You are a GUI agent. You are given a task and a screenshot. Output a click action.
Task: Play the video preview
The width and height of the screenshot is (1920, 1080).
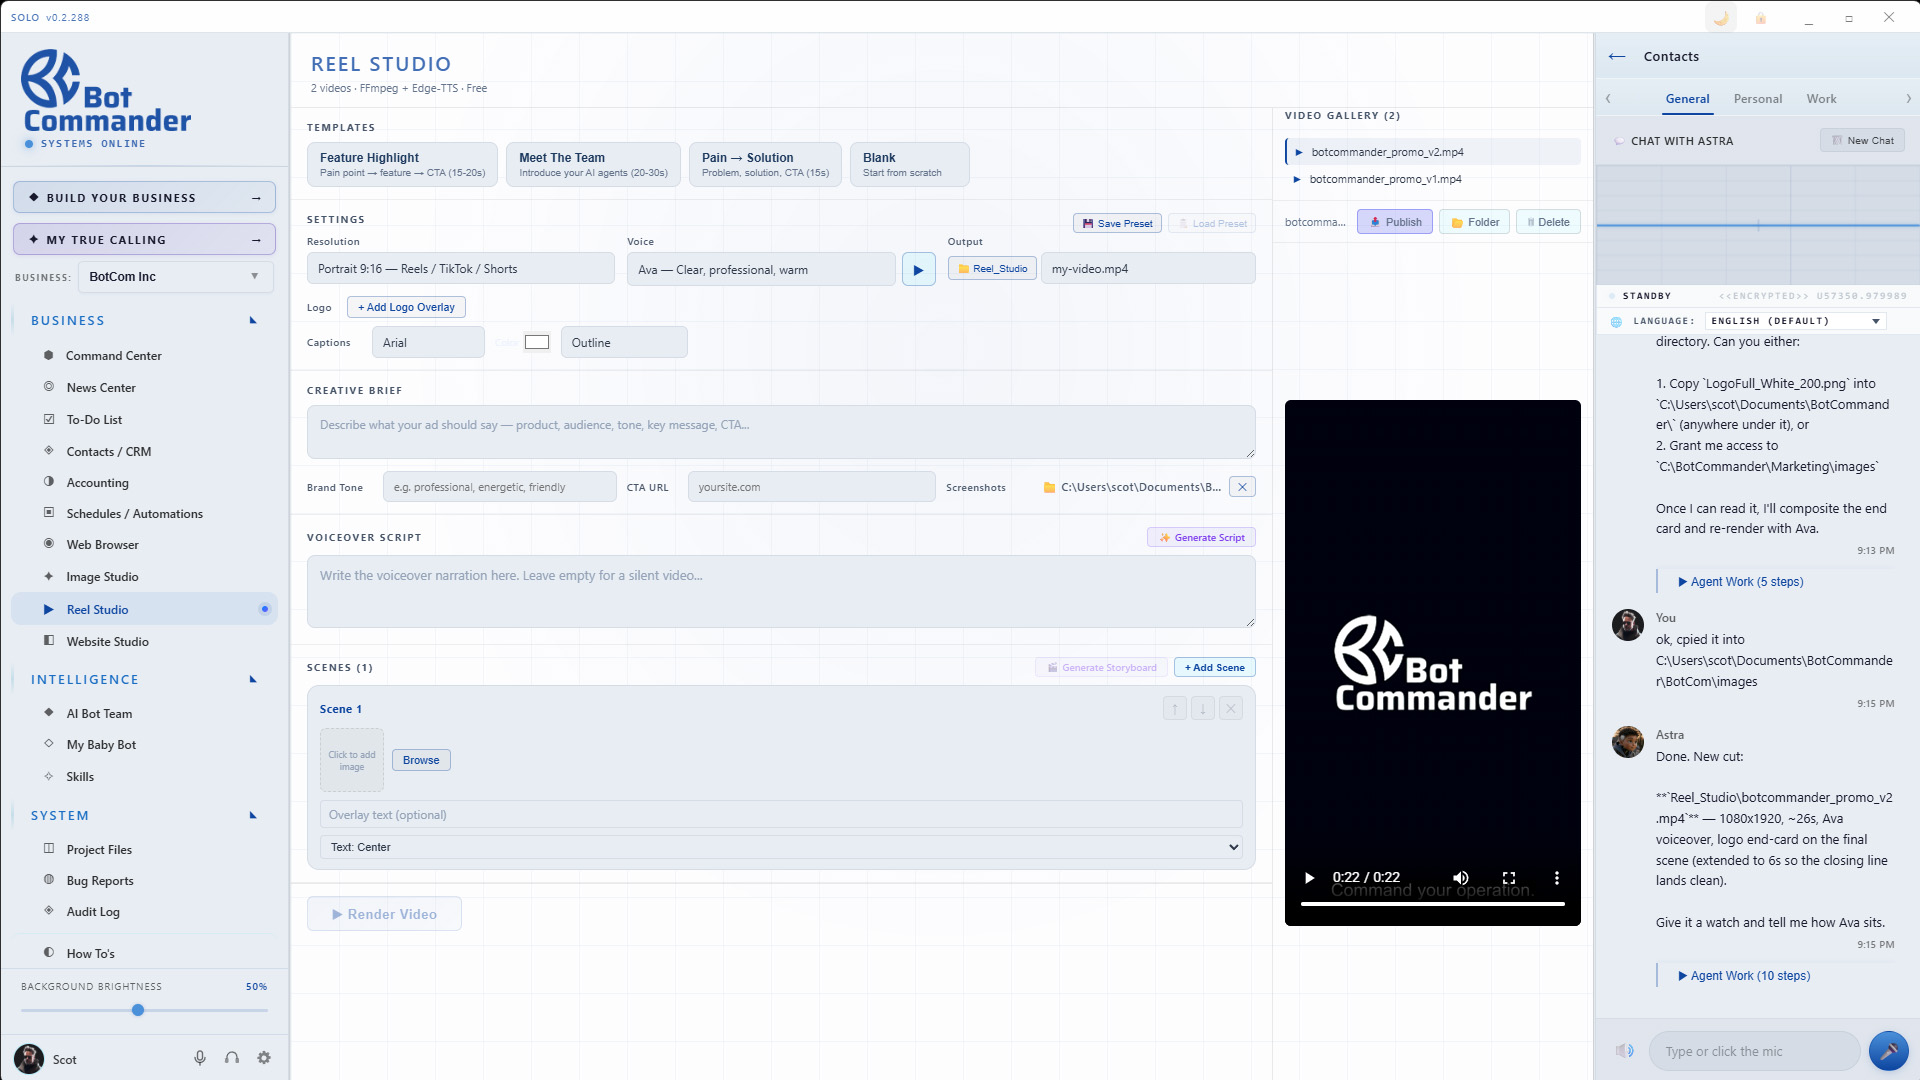click(x=1309, y=878)
